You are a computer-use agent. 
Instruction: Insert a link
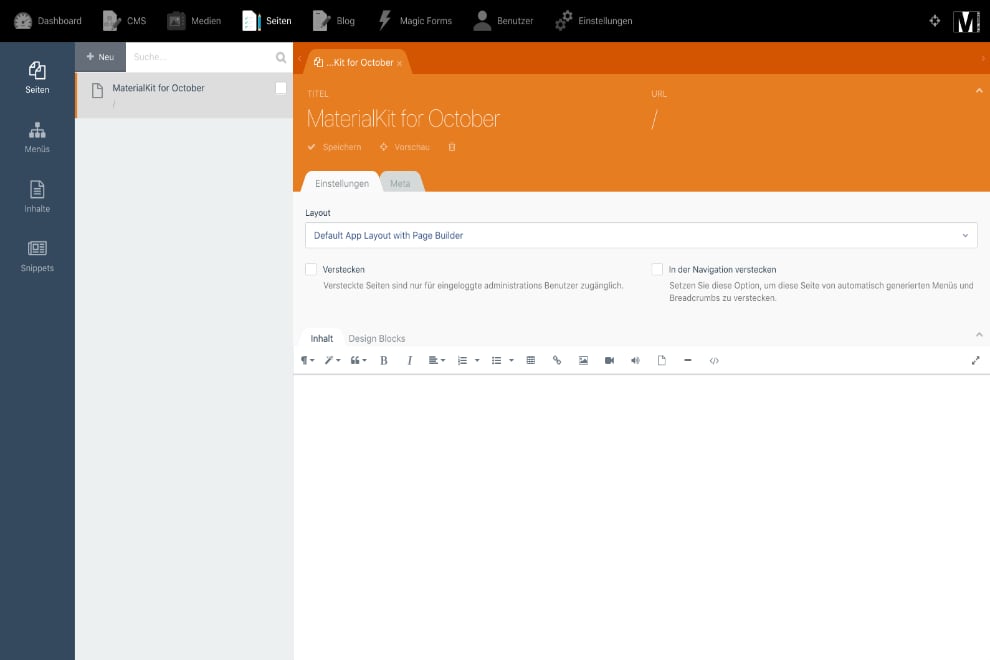(557, 361)
